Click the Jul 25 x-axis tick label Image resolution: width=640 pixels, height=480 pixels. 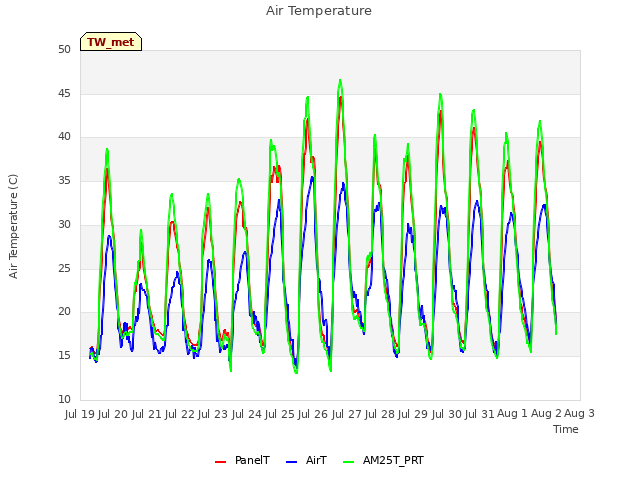click(280, 414)
